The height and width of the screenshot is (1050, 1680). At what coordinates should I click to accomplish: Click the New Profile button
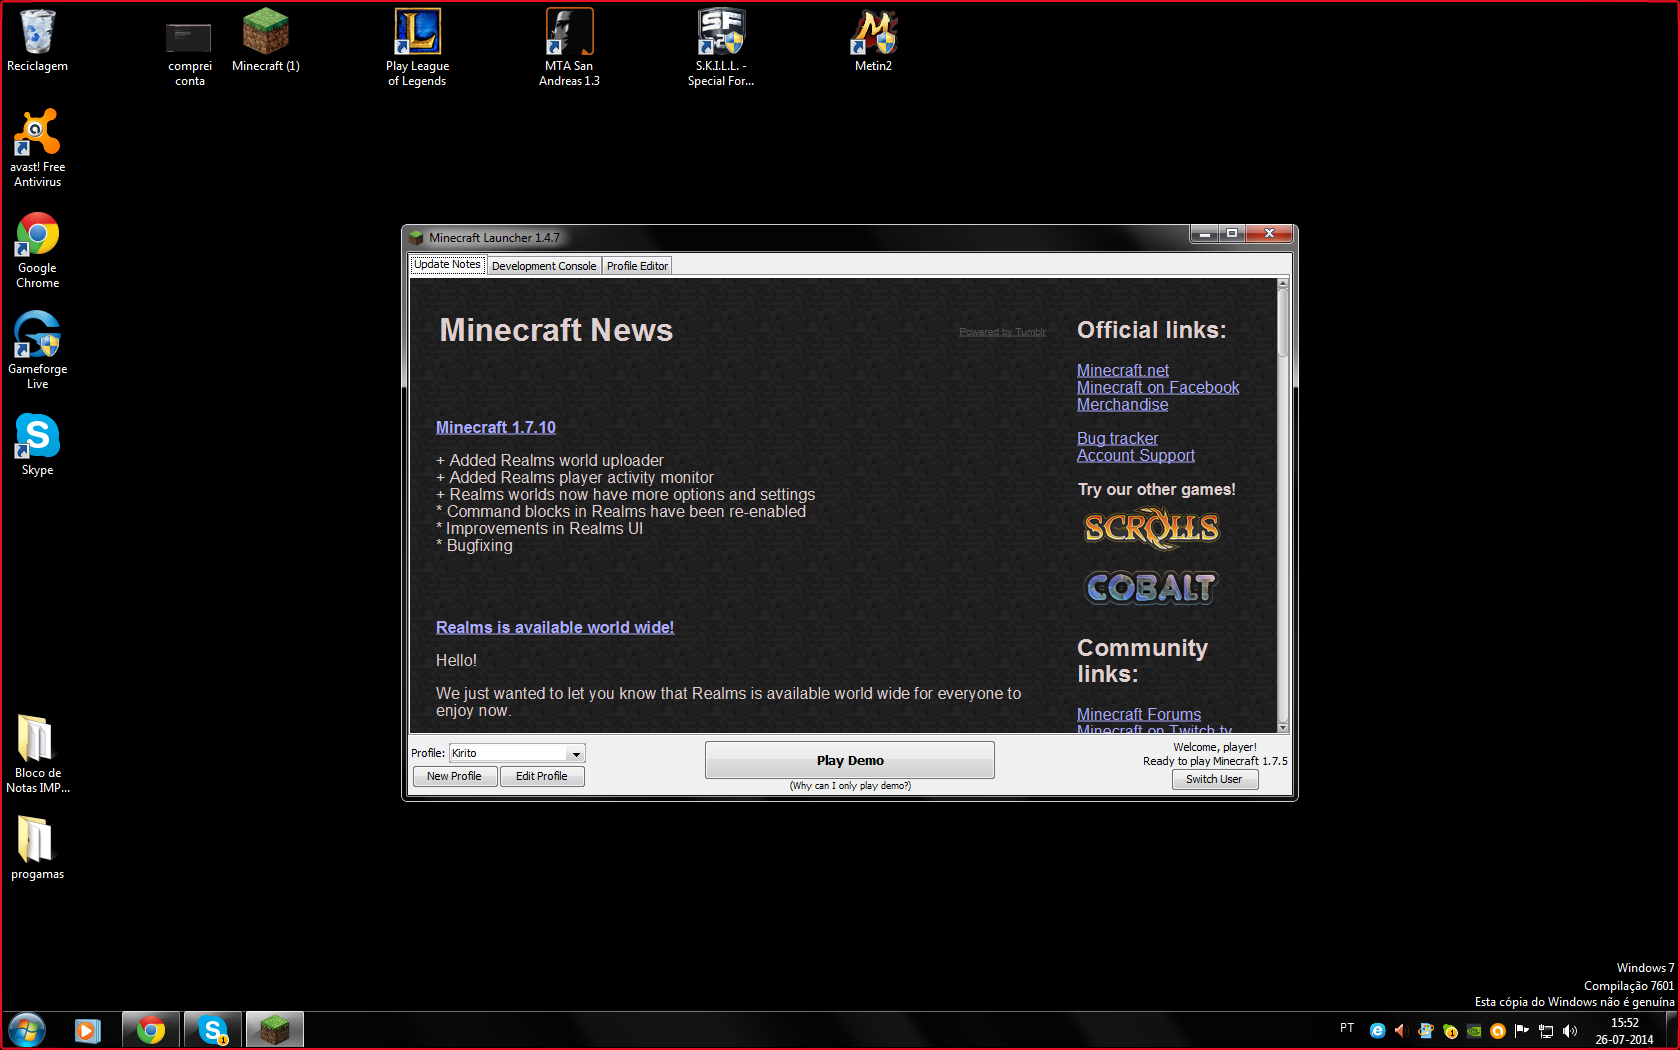click(454, 776)
